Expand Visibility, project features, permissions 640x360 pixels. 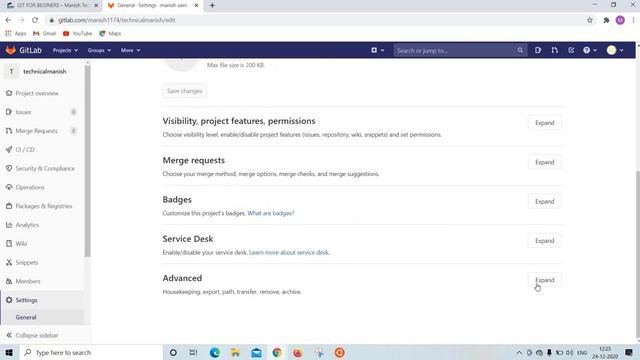(544, 123)
